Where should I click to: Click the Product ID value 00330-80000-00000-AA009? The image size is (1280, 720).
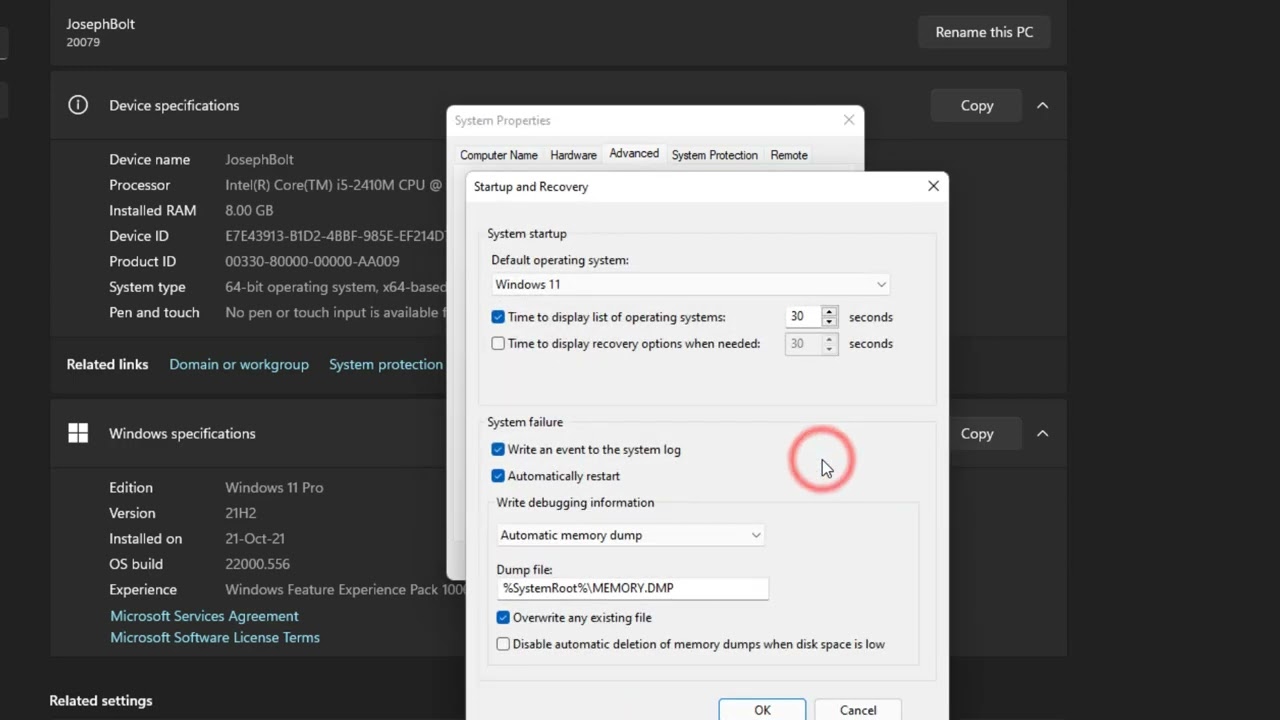coord(312,261)
